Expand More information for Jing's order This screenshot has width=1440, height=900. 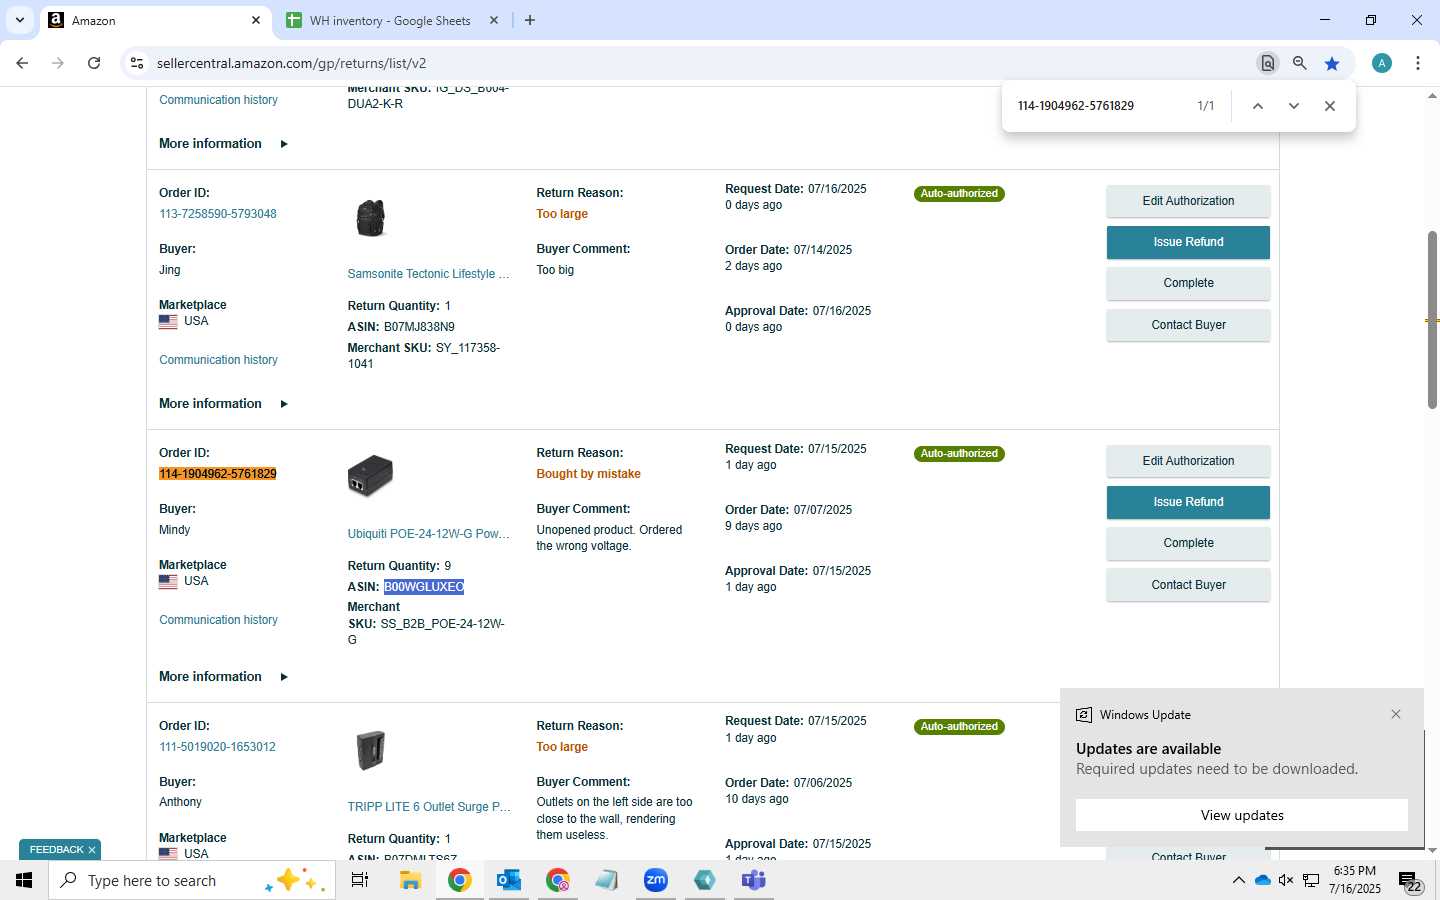223,404
